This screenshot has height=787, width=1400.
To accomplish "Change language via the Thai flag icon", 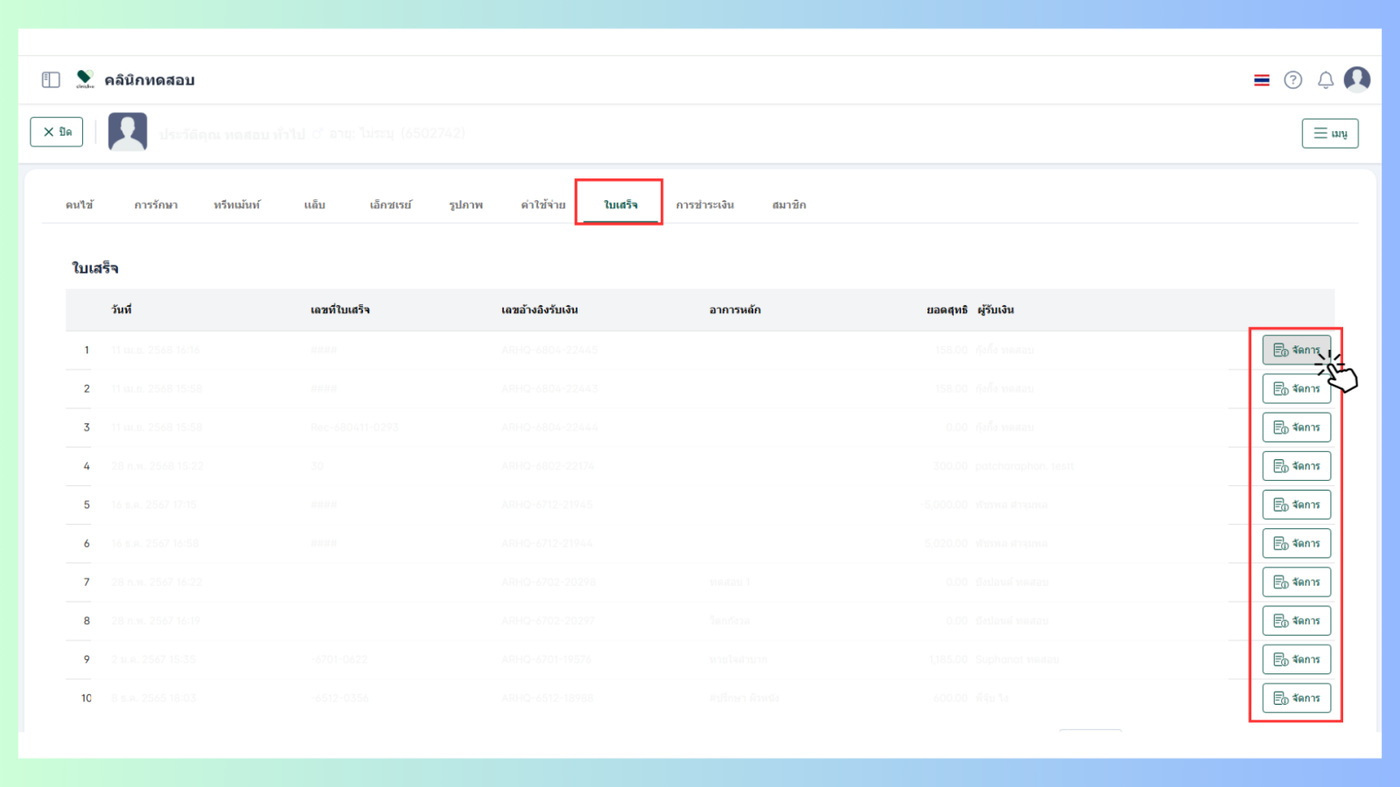I will pos(1262,80).
